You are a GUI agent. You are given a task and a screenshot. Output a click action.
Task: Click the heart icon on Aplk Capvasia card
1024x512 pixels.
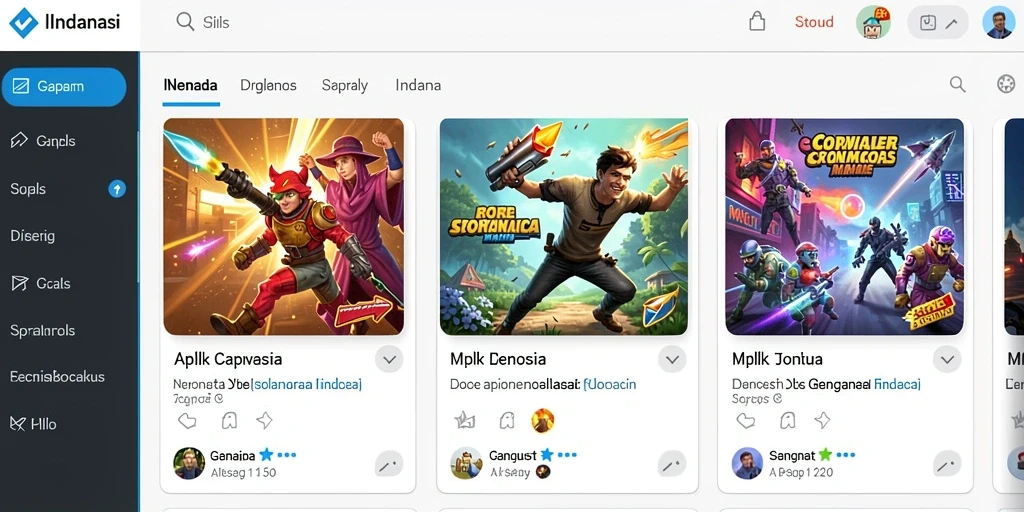pos(187,421)
